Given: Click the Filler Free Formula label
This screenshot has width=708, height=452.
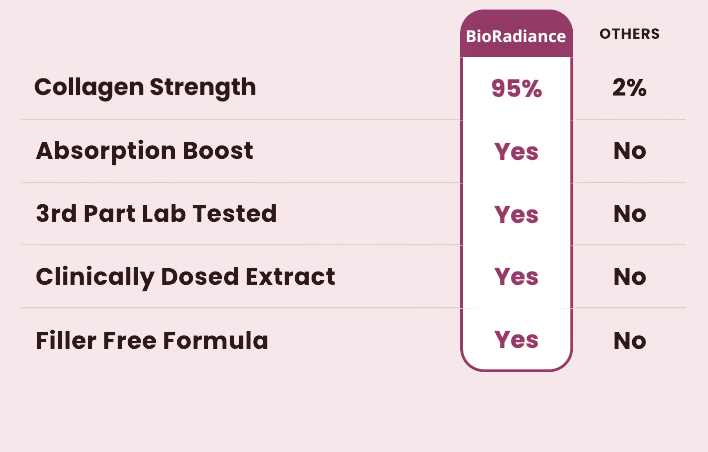Looking at the screenshot, I should point(152,340).
